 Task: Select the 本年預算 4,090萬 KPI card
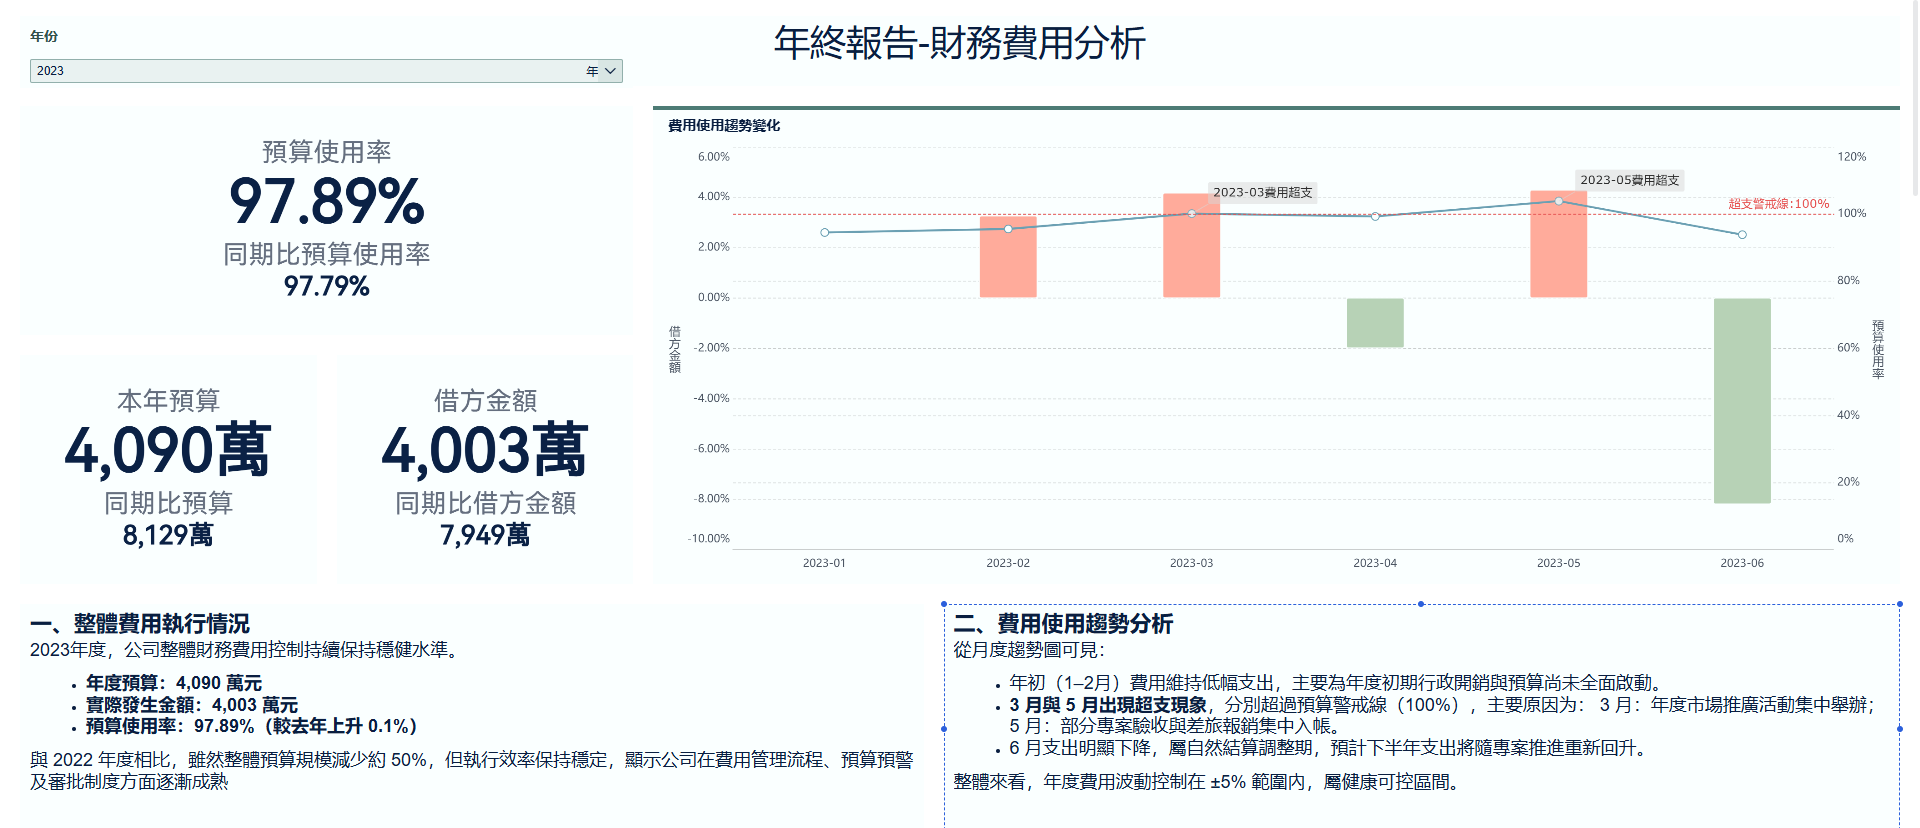point(168,470)
